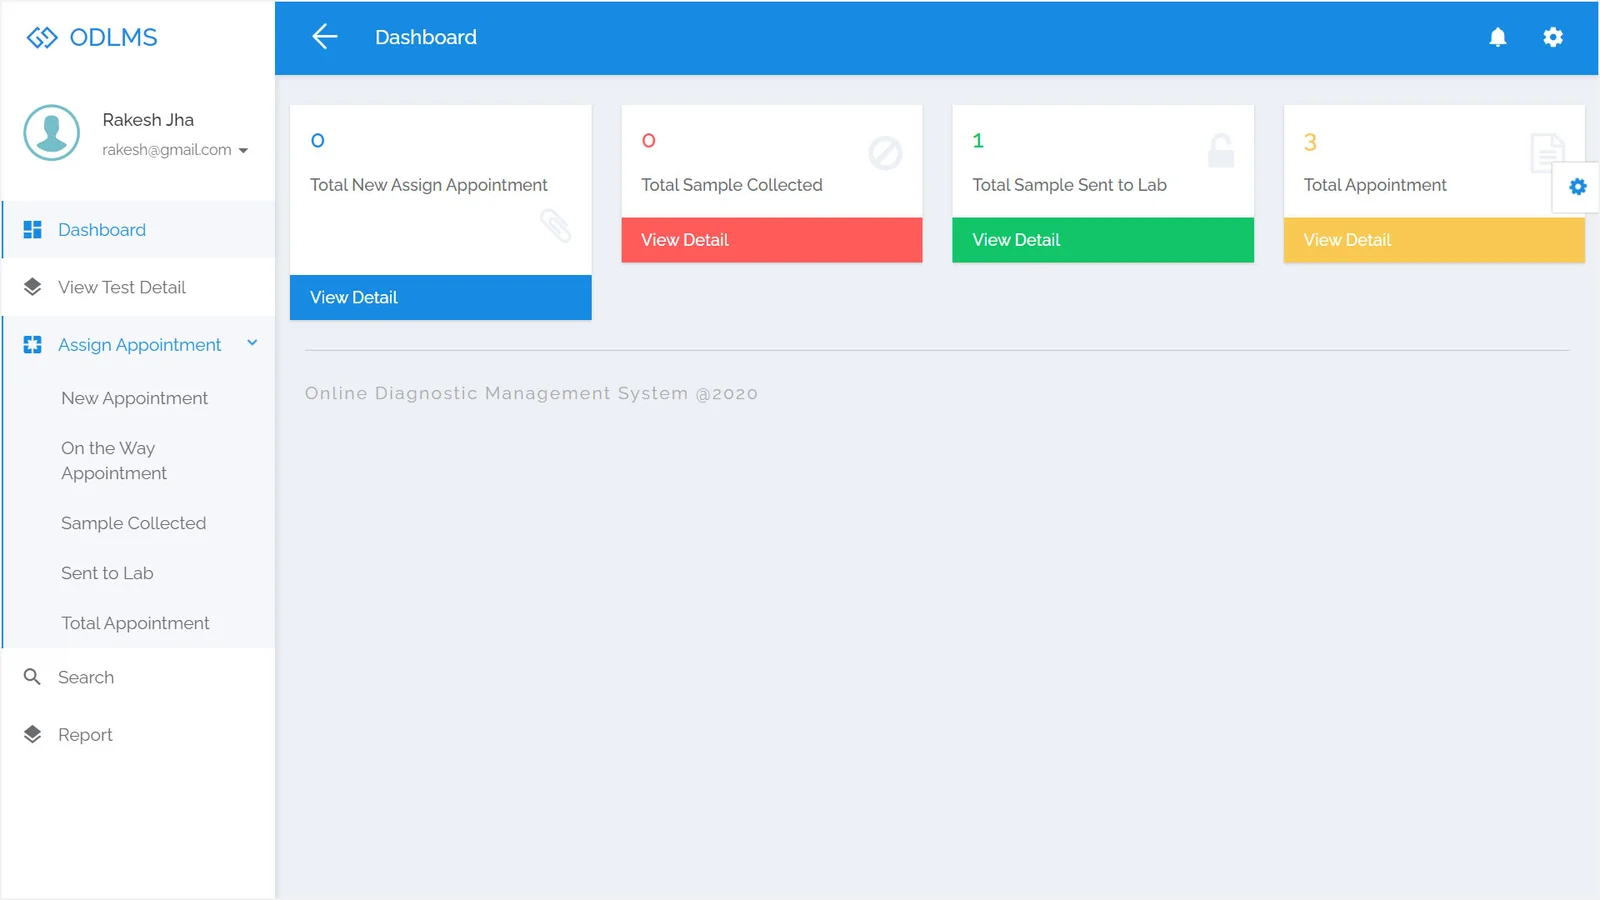
Task: Click the Total Sample Collected label
Action: [x=732, y=185]
